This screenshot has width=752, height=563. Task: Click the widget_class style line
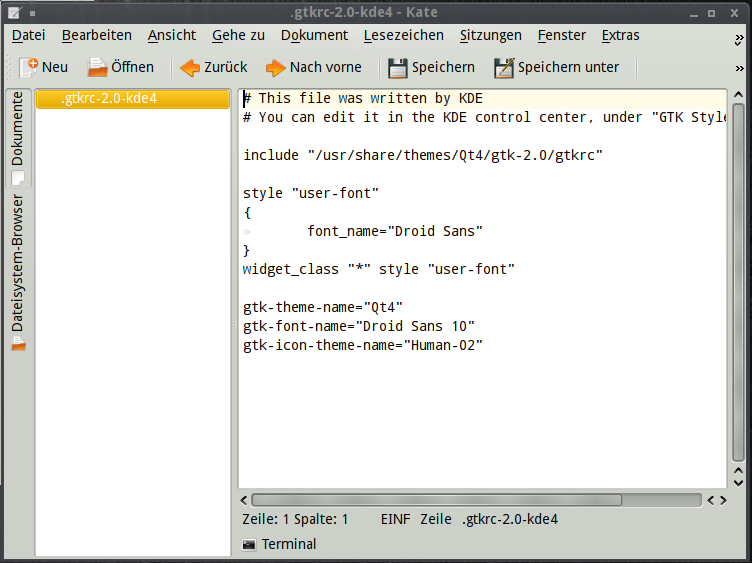(378, 269)
